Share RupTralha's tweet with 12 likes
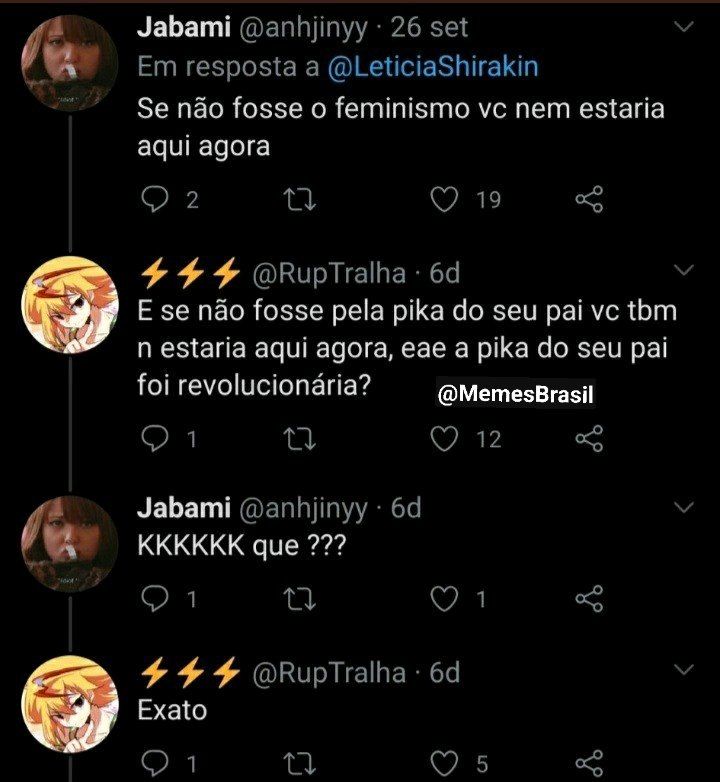 (x=589, y=439)
